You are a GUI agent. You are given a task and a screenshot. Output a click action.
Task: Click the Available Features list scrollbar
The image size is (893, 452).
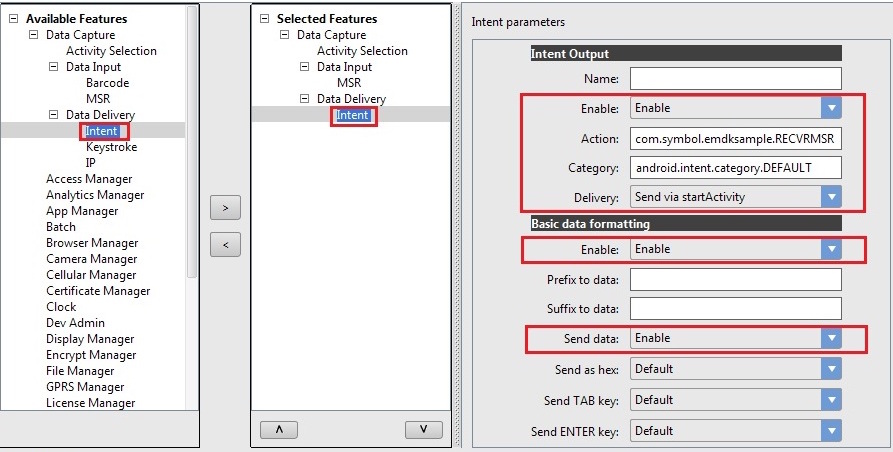coord(192,150)
